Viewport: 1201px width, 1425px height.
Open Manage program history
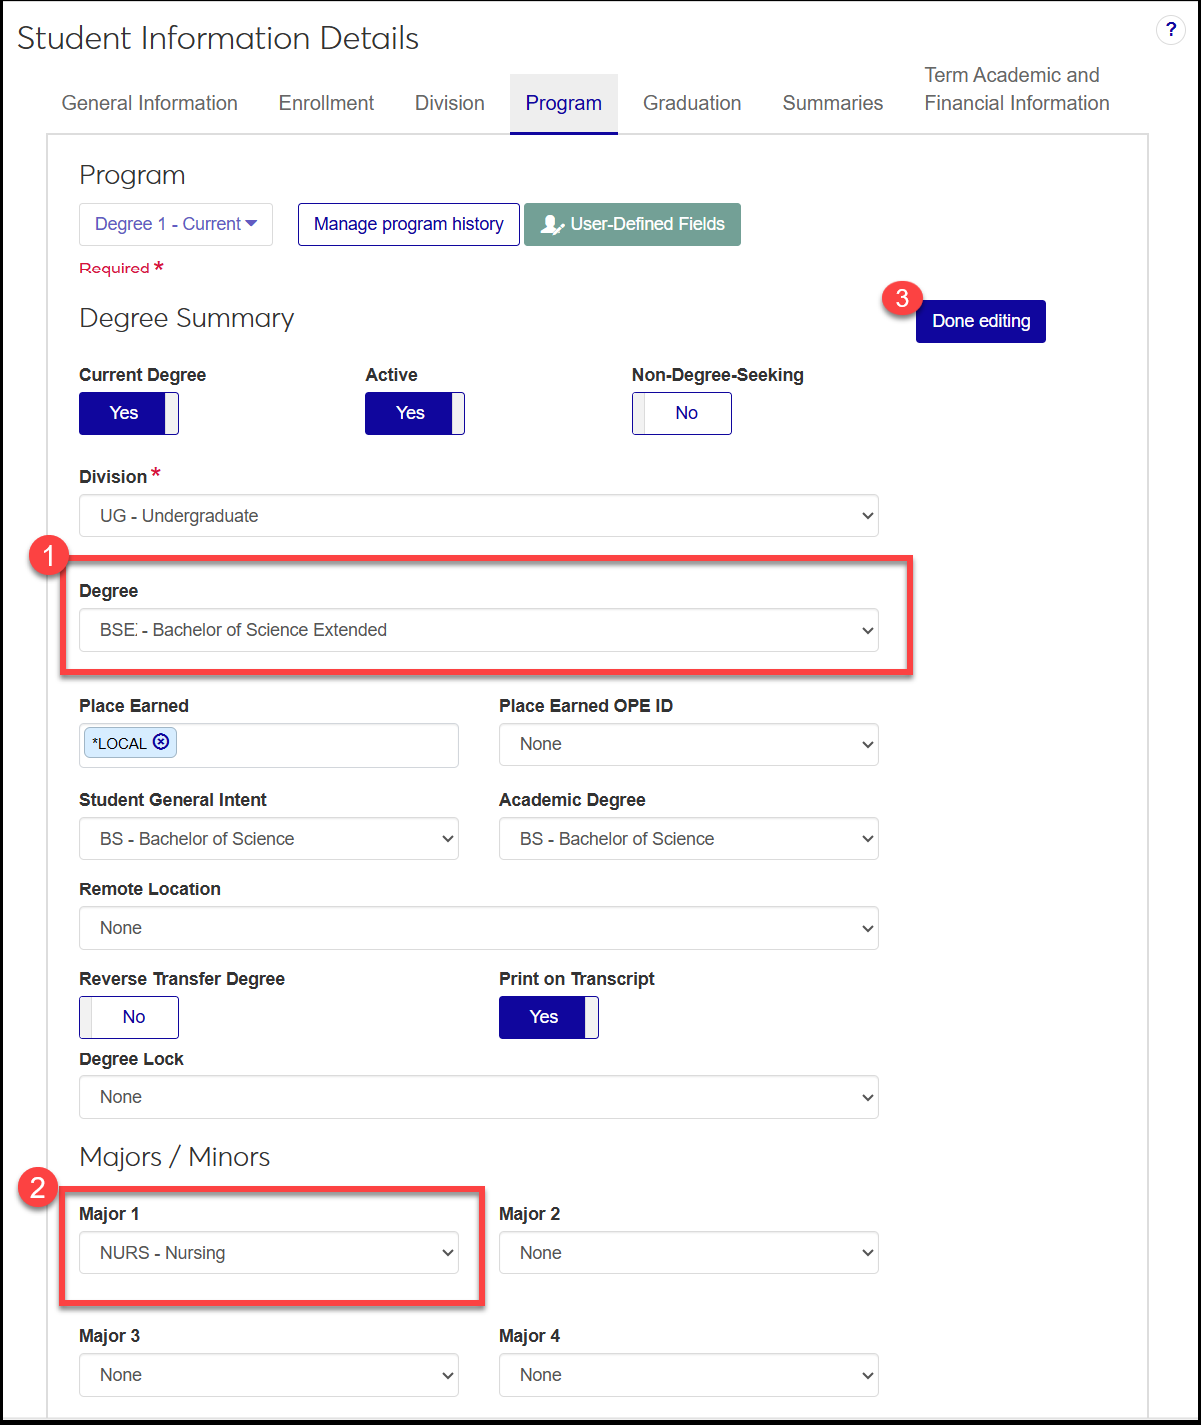click(x=408, y=224)
